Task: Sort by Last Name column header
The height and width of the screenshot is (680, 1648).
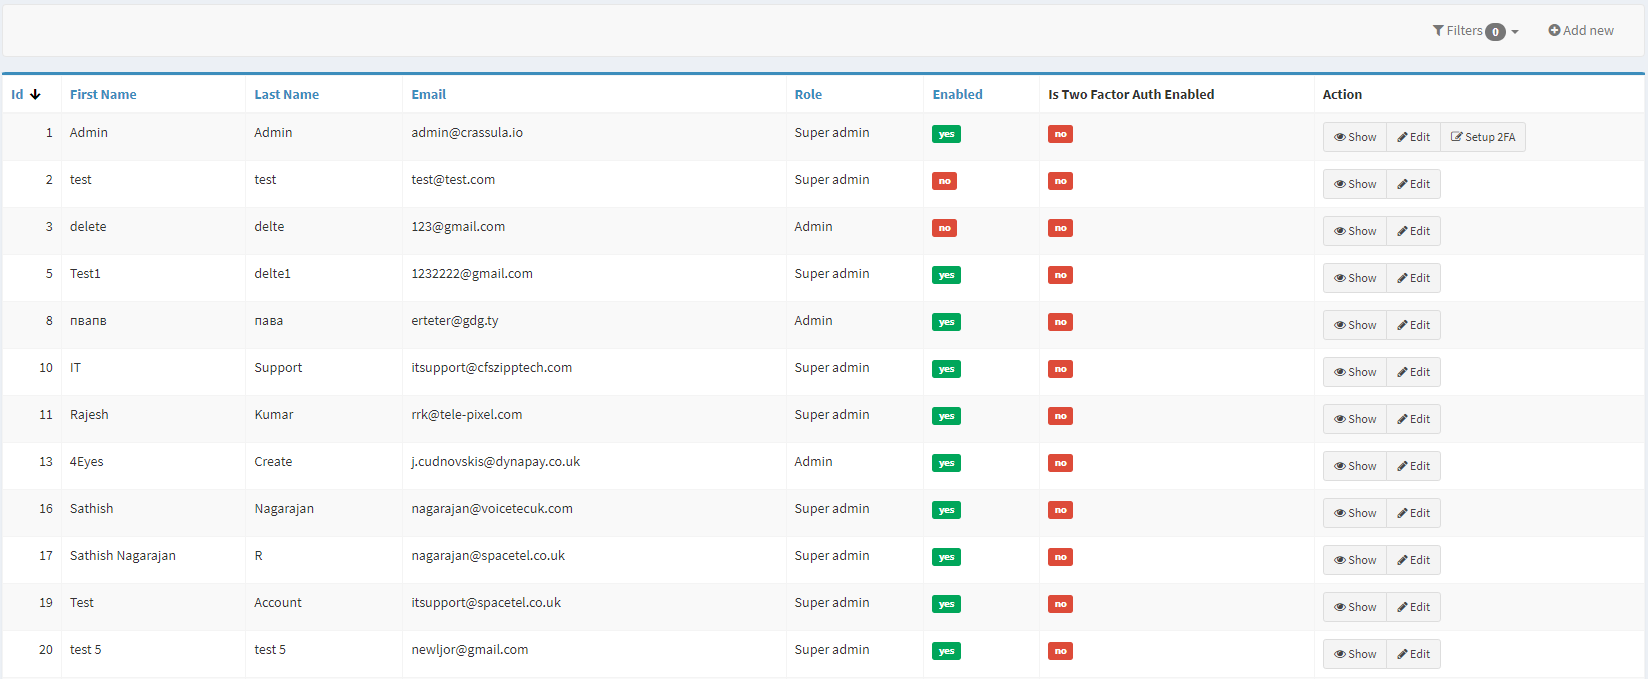Action: pos(286,95)
